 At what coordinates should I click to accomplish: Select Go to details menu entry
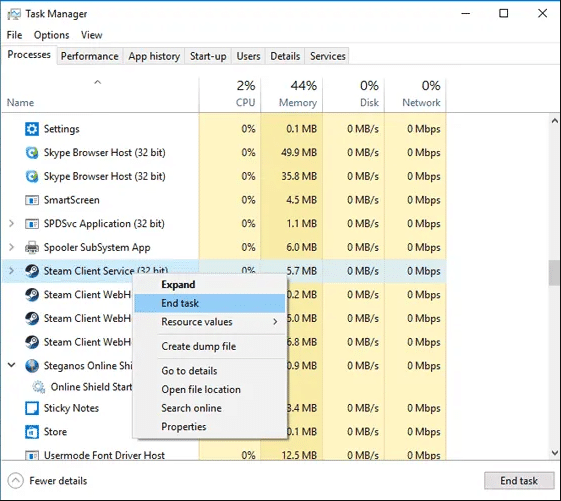[x=210, y=371]
